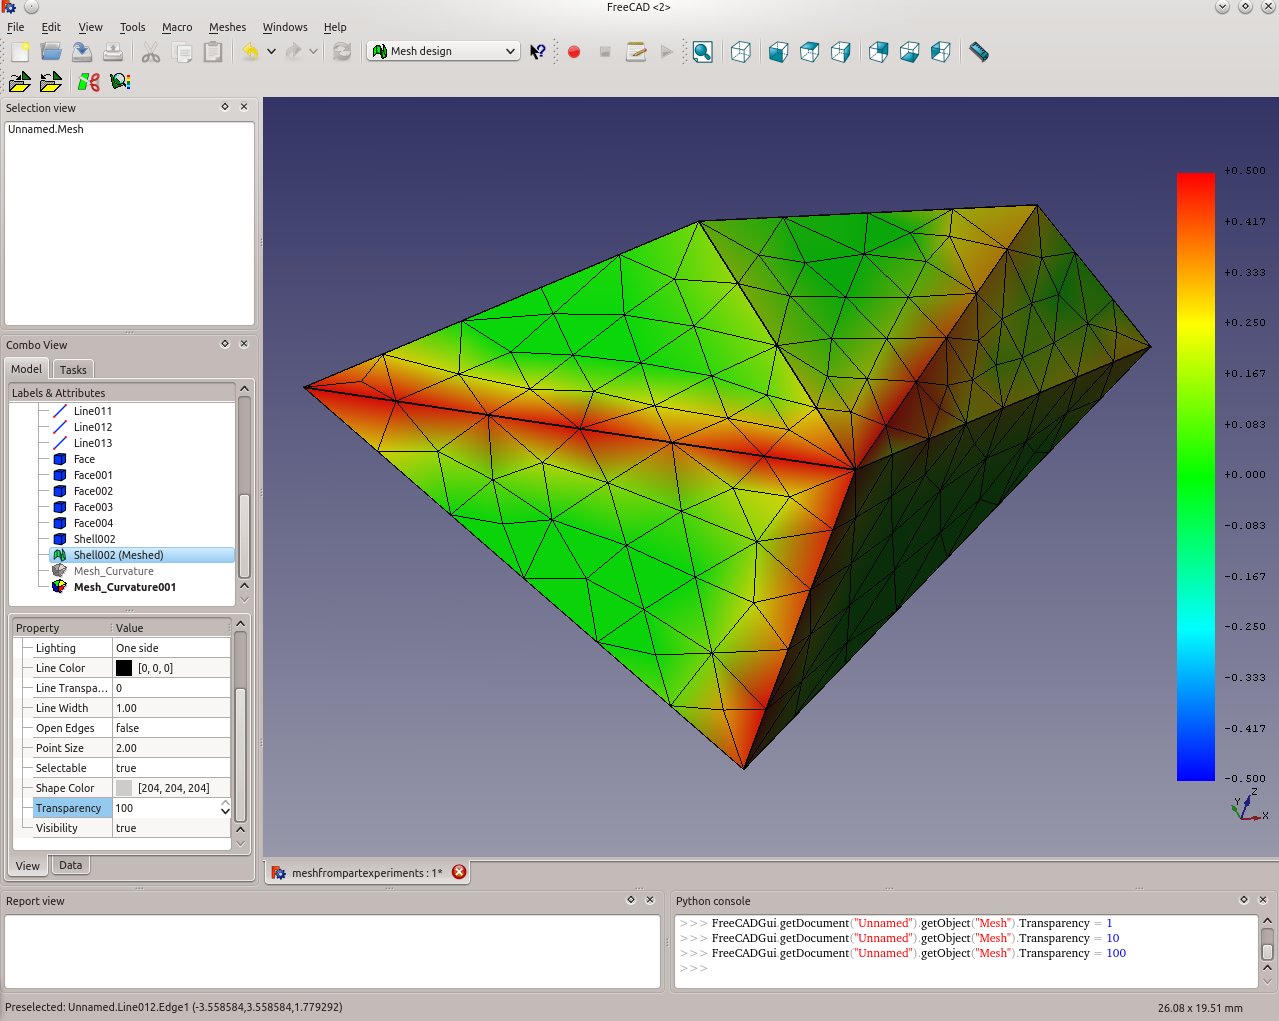
Task: Click the Shape Color grey swatch
Action: (124, 788)
